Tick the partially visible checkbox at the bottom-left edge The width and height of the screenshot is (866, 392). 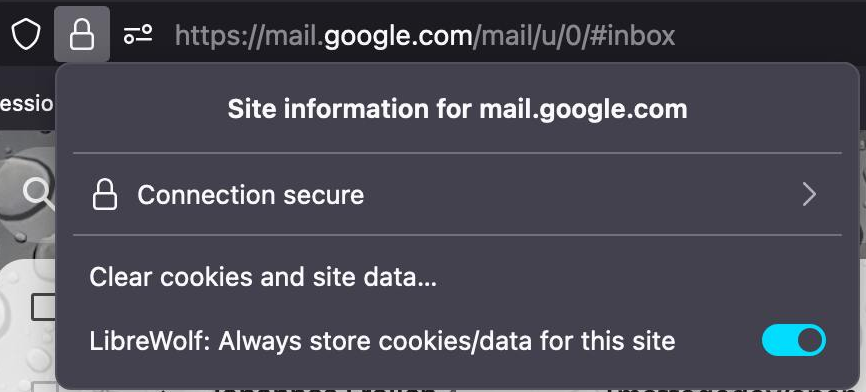point(43,386)
